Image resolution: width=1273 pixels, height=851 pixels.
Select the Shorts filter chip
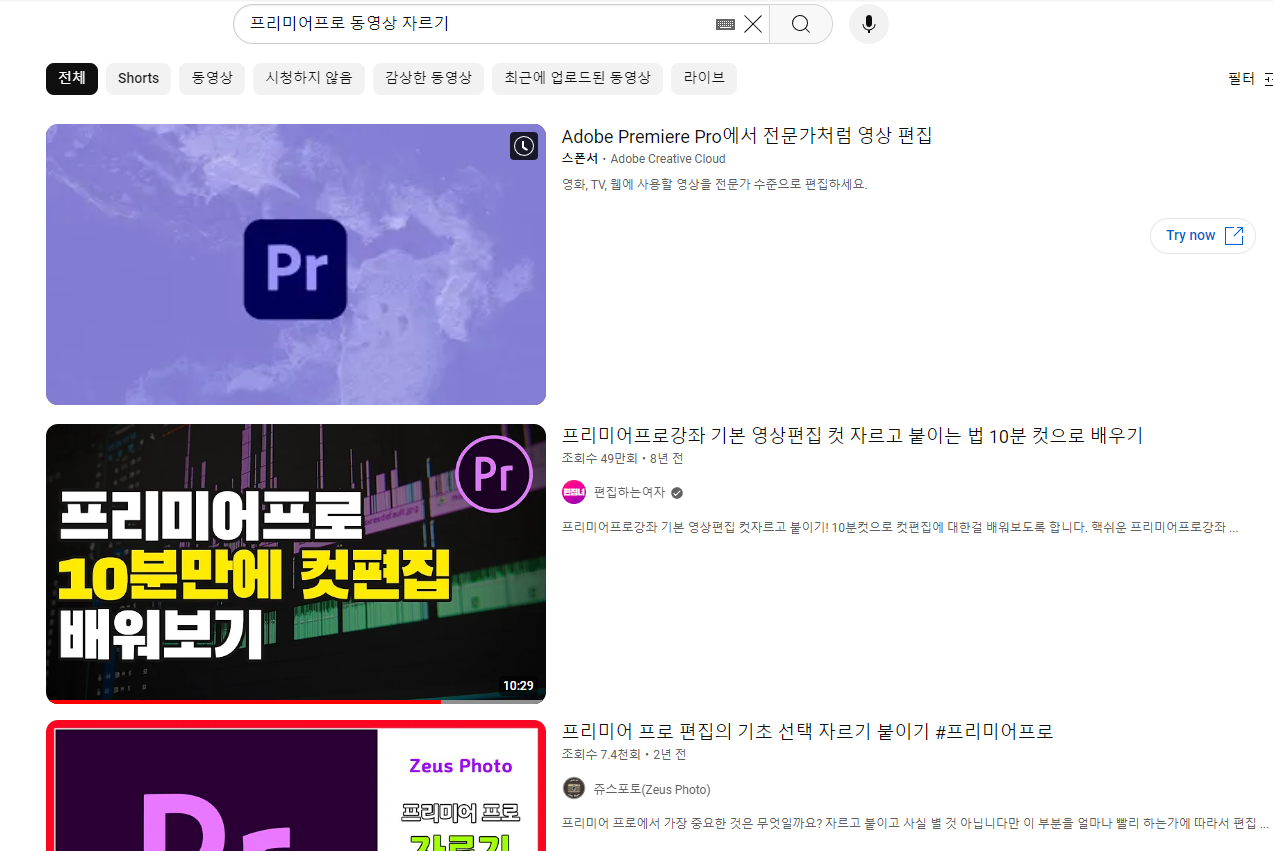(138, 78)
